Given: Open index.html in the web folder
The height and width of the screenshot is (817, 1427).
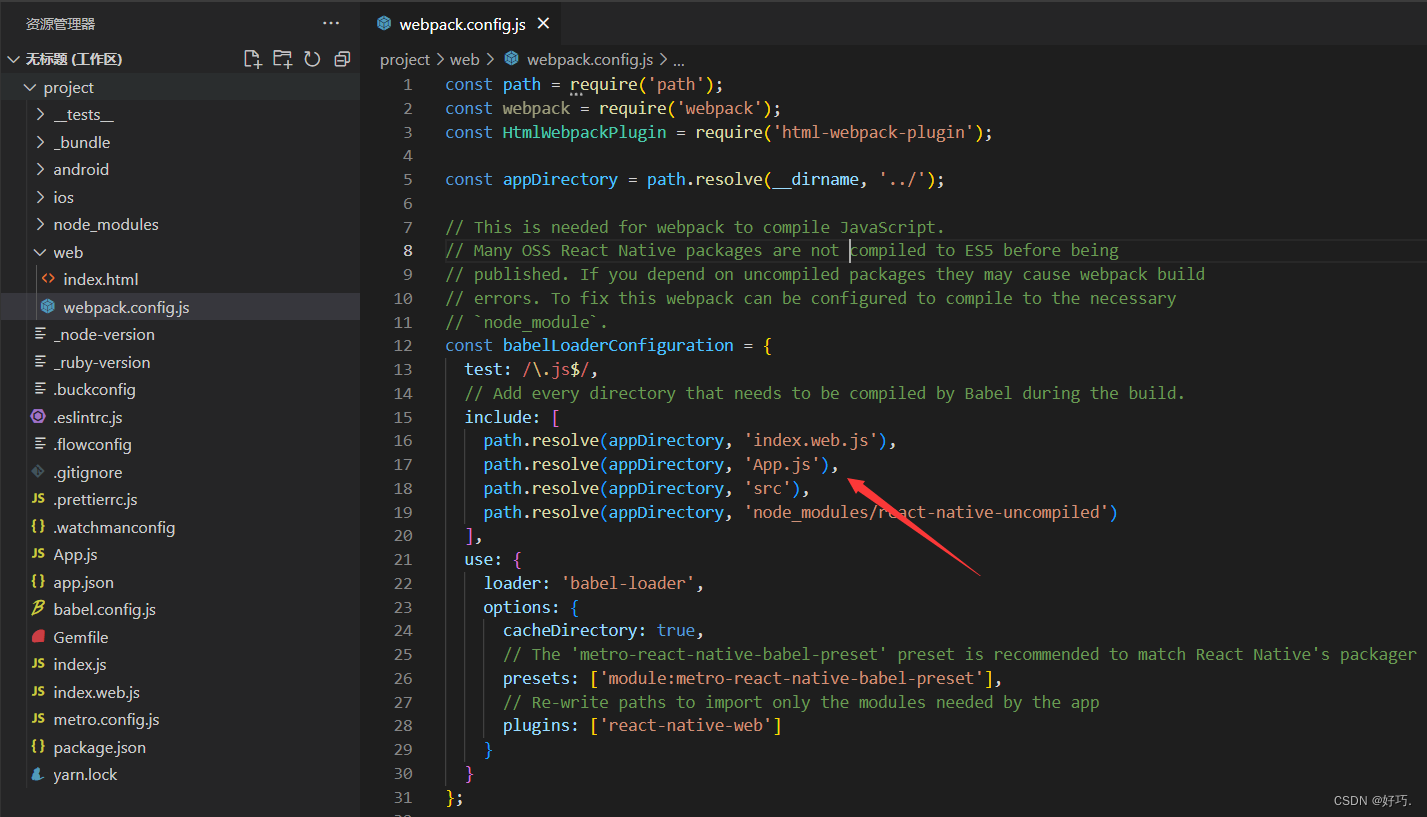Looking at the screenshot, I should tap(180, 280).
